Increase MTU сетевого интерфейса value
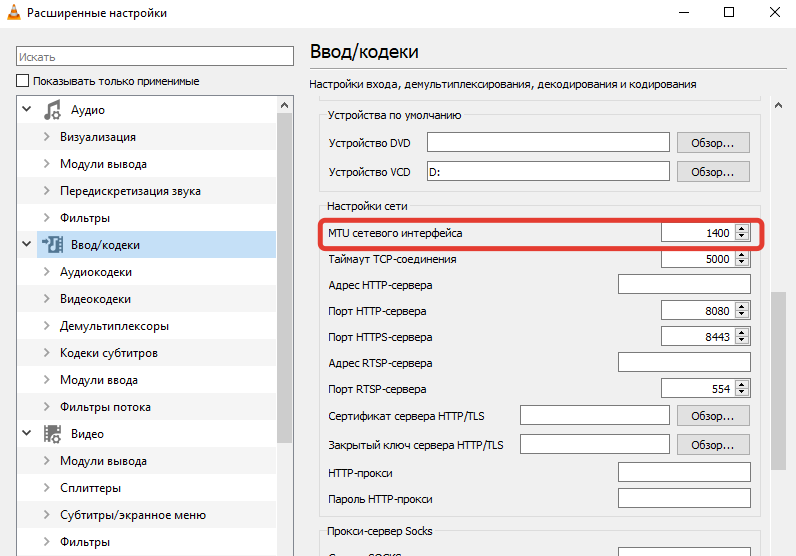 741,229
